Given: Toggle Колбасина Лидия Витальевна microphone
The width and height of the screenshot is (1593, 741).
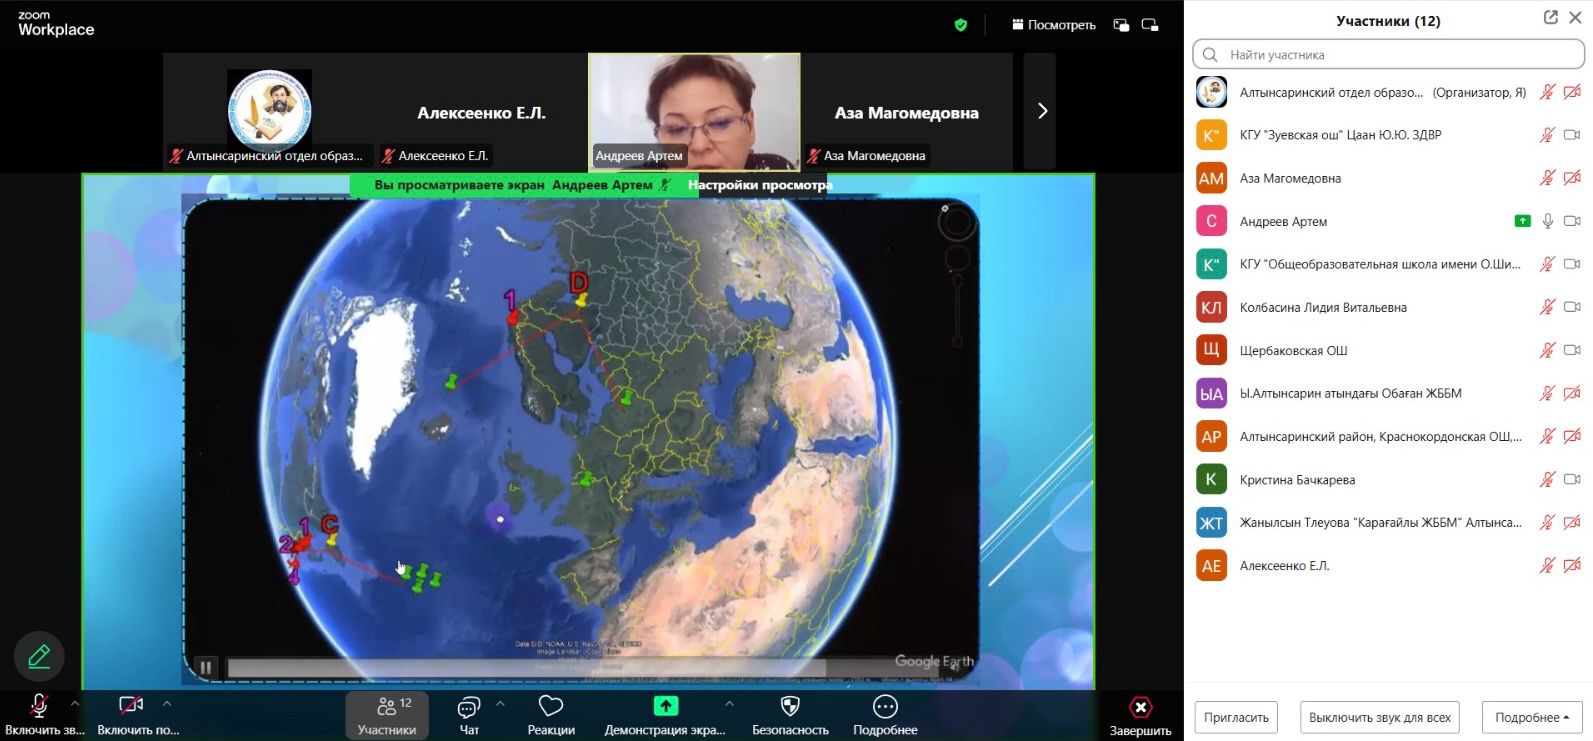Looking at the screenshot, I should pos(1547,307).
